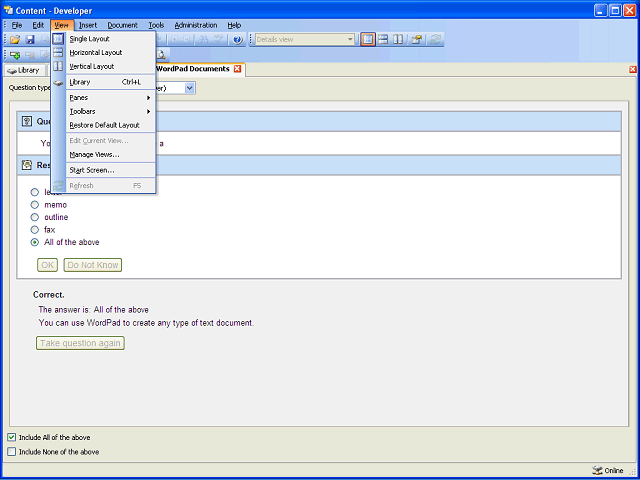Open the Administration menu
The height and width of the screenshot is (480, 640).
tap(196, 25)
